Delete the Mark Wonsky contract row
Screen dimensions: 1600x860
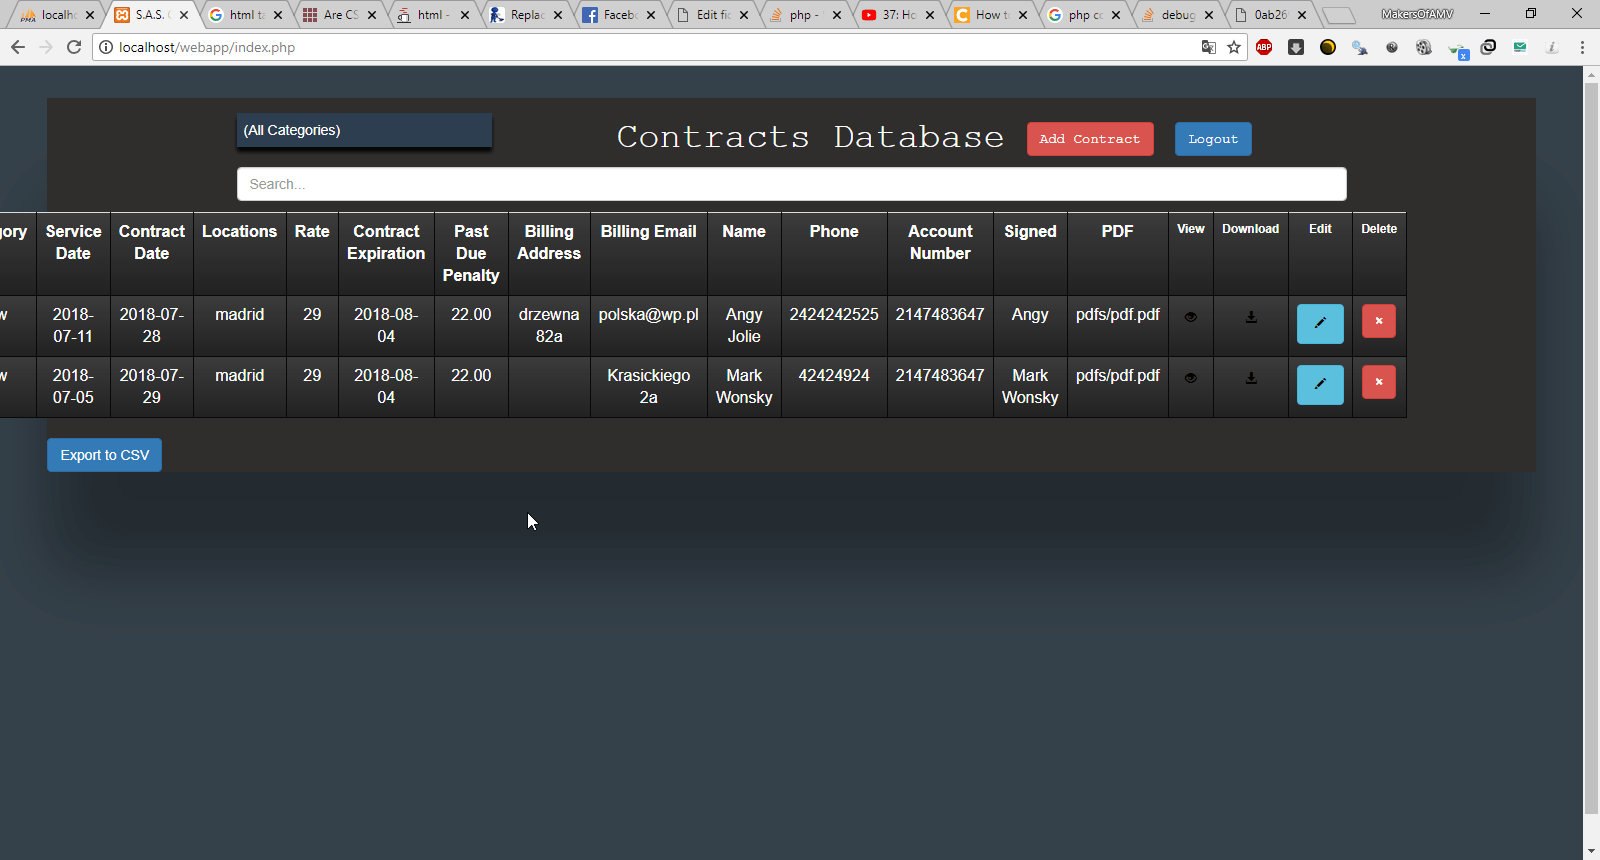click(1379, 382)
